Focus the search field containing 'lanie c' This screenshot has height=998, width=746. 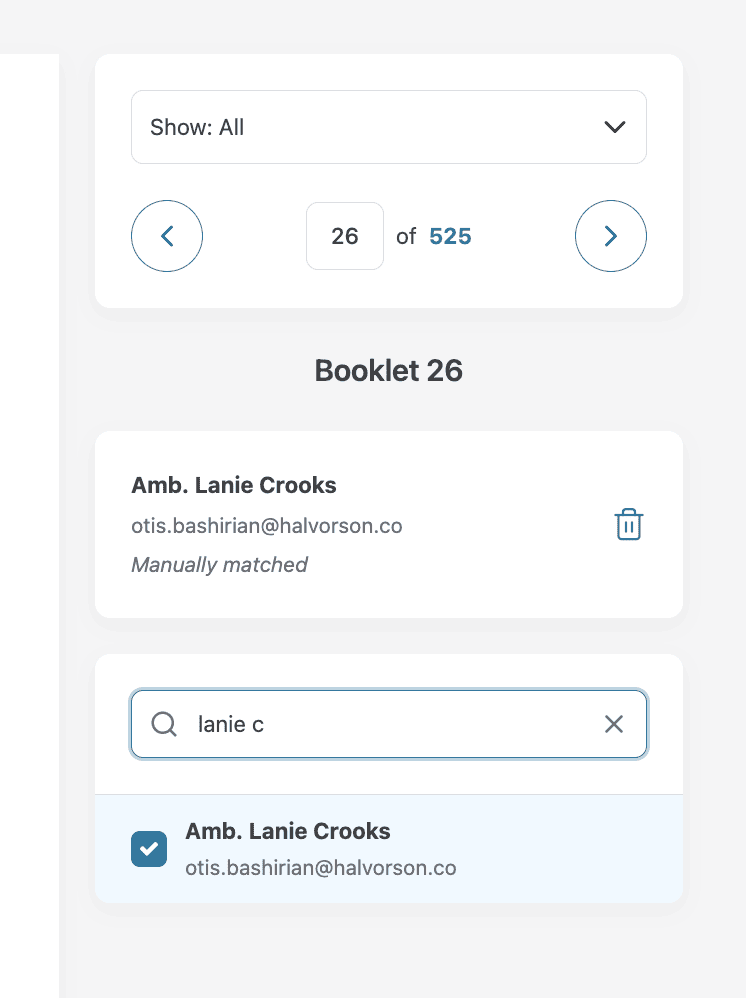click(x=390, y=724)
